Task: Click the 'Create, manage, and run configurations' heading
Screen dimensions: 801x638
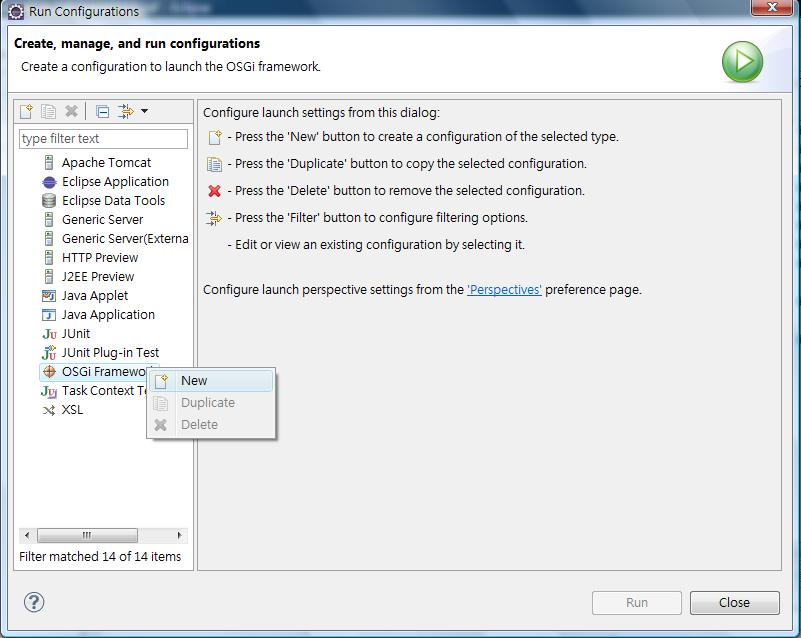Action: (x=137, y=43)
